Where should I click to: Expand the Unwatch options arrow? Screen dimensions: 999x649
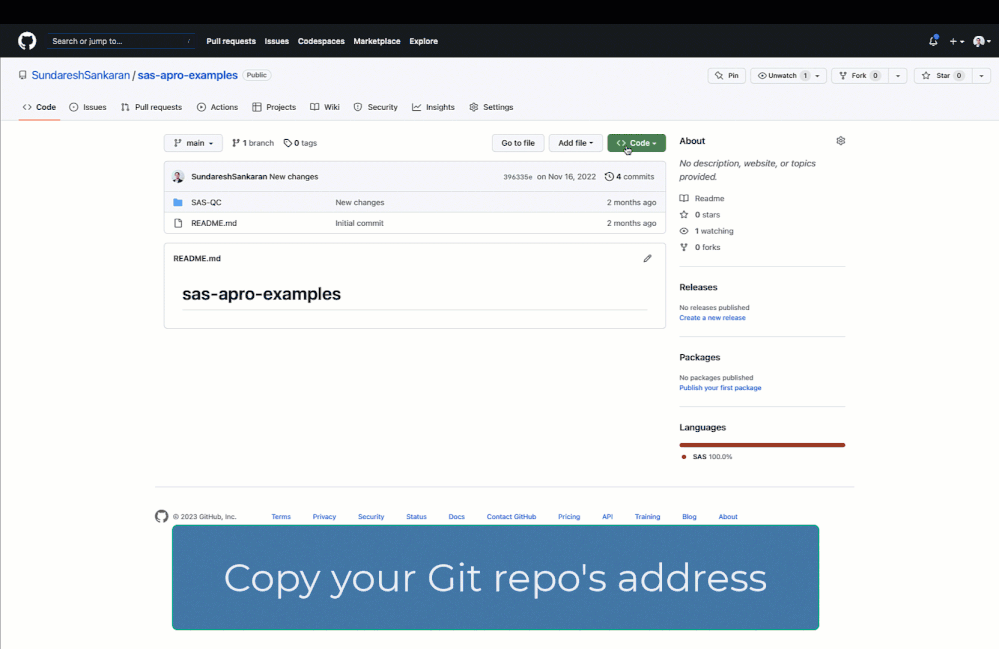coord(818,76)
